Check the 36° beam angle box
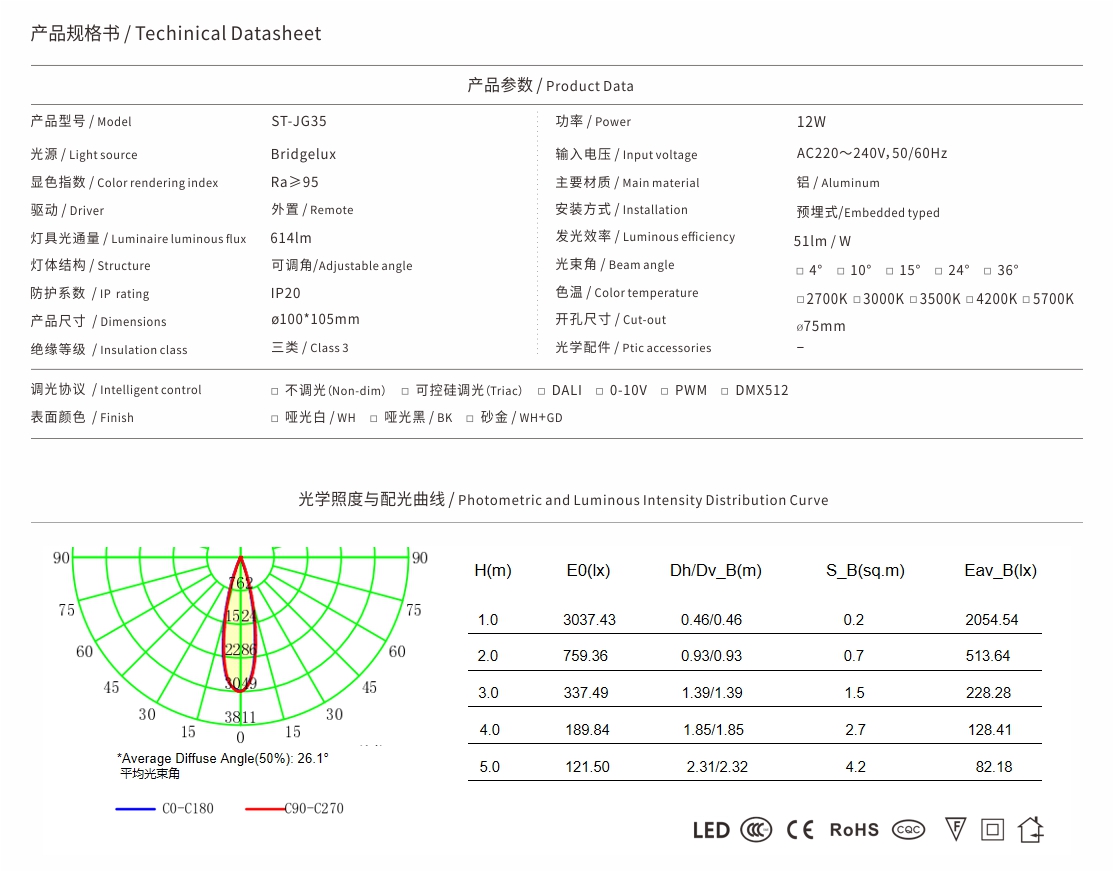The width and height of the screenshot is (1114, 872). (988, 271)
